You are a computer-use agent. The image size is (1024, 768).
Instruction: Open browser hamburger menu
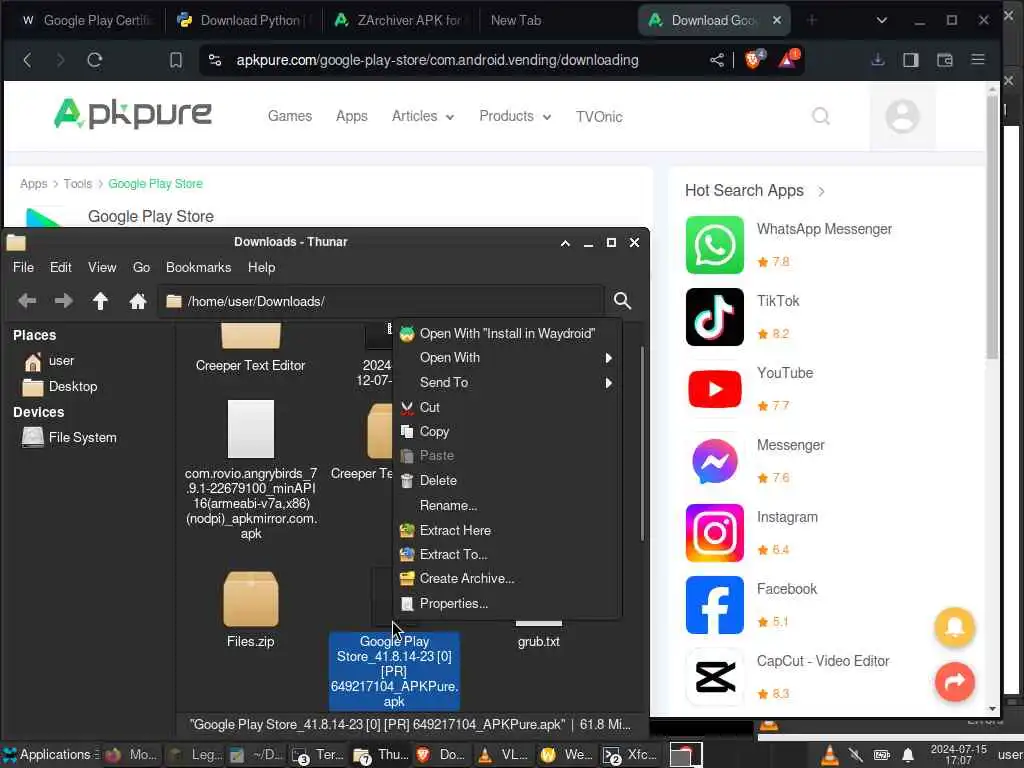click(978, 60)
